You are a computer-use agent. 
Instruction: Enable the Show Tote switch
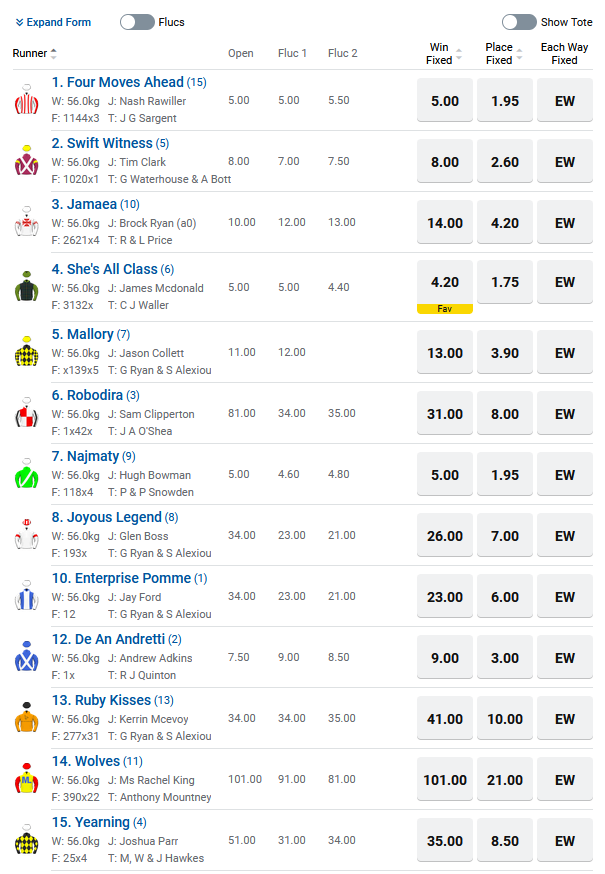tap(519, 22)
